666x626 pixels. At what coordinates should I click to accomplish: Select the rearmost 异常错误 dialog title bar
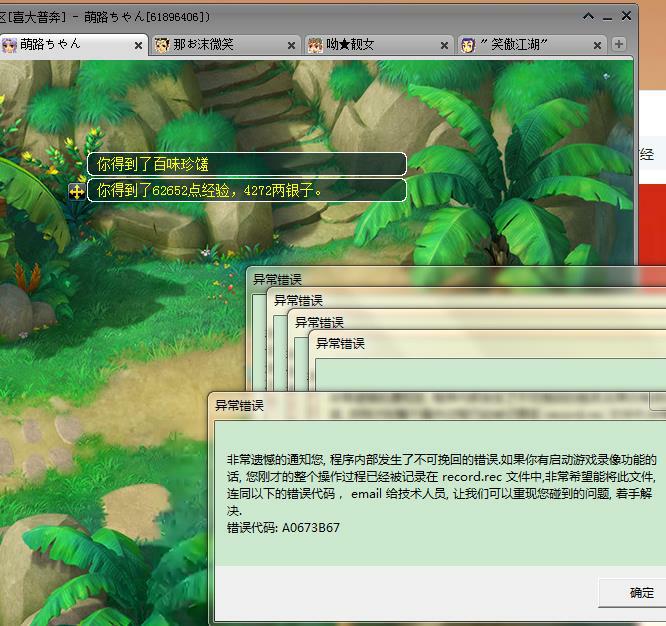click(x=456, y=279)
